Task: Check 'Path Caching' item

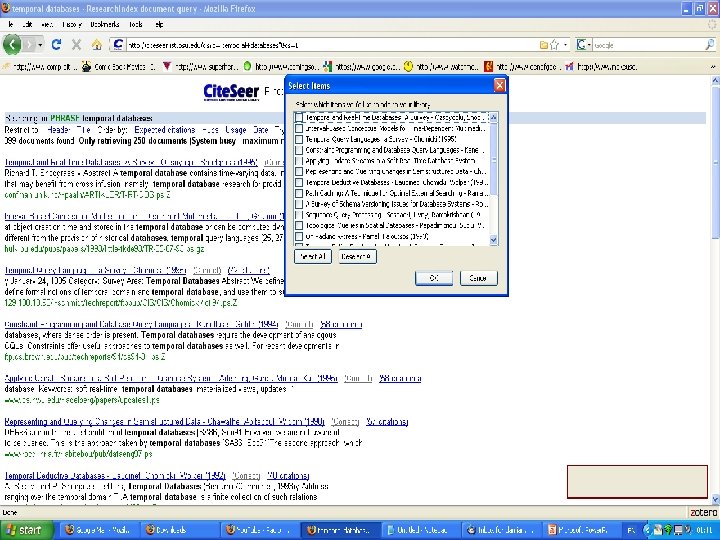Action: pyautogui.click(x=299, y=193)
